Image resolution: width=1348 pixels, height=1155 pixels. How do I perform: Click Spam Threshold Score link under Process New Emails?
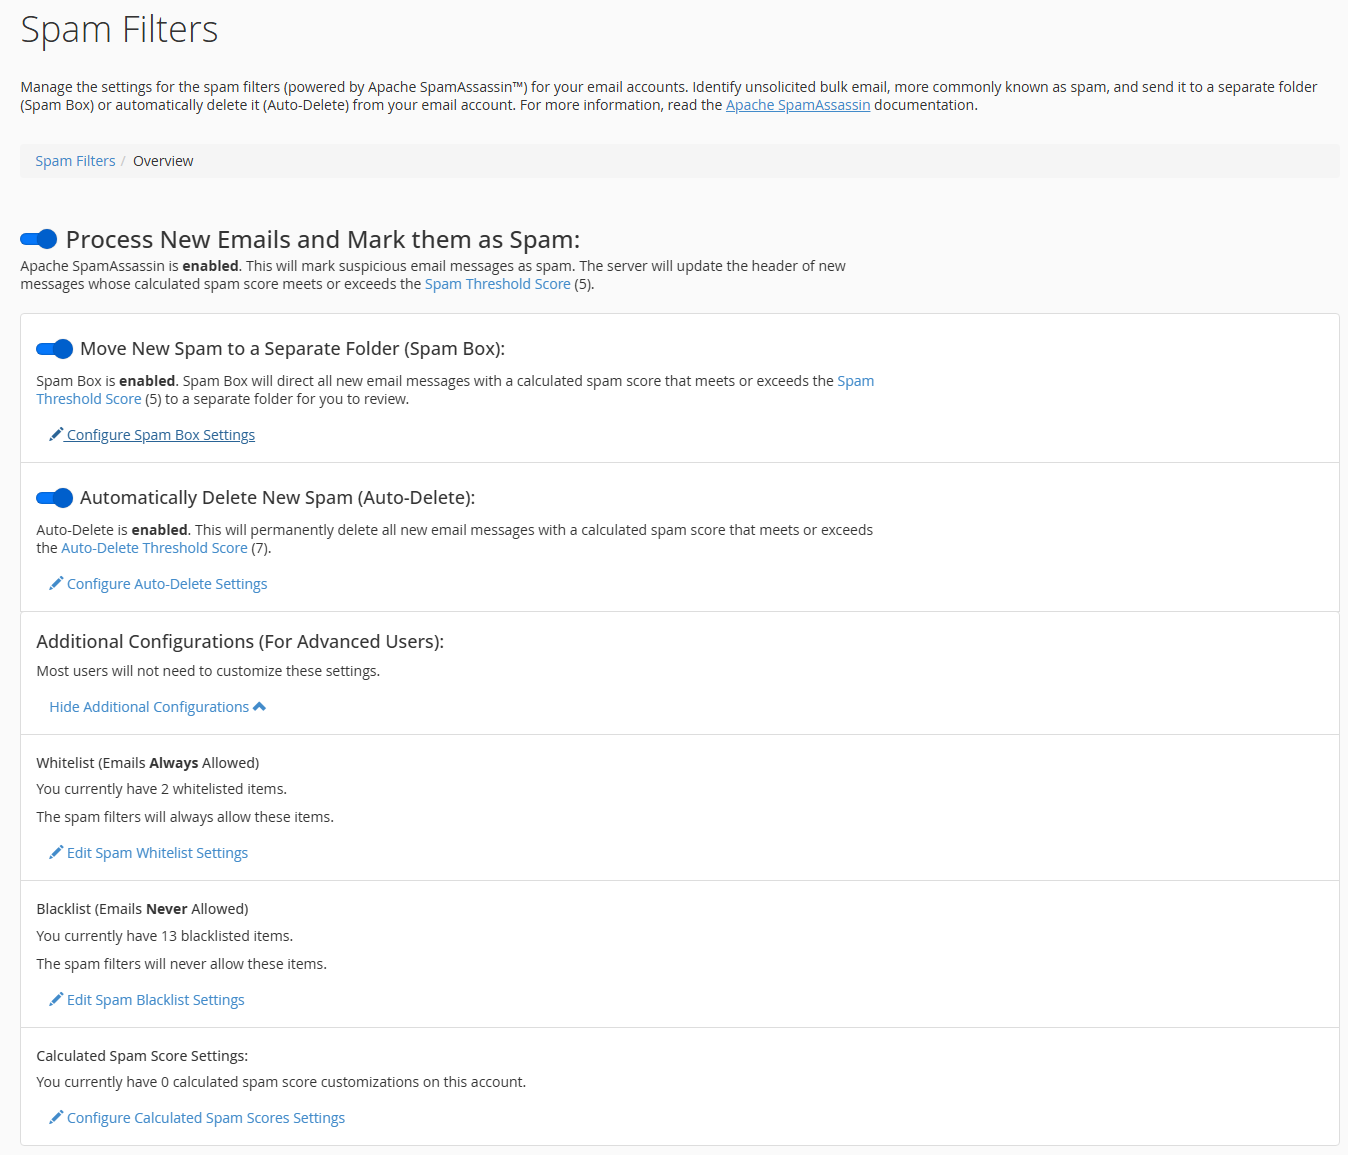[x=497, y=284]
